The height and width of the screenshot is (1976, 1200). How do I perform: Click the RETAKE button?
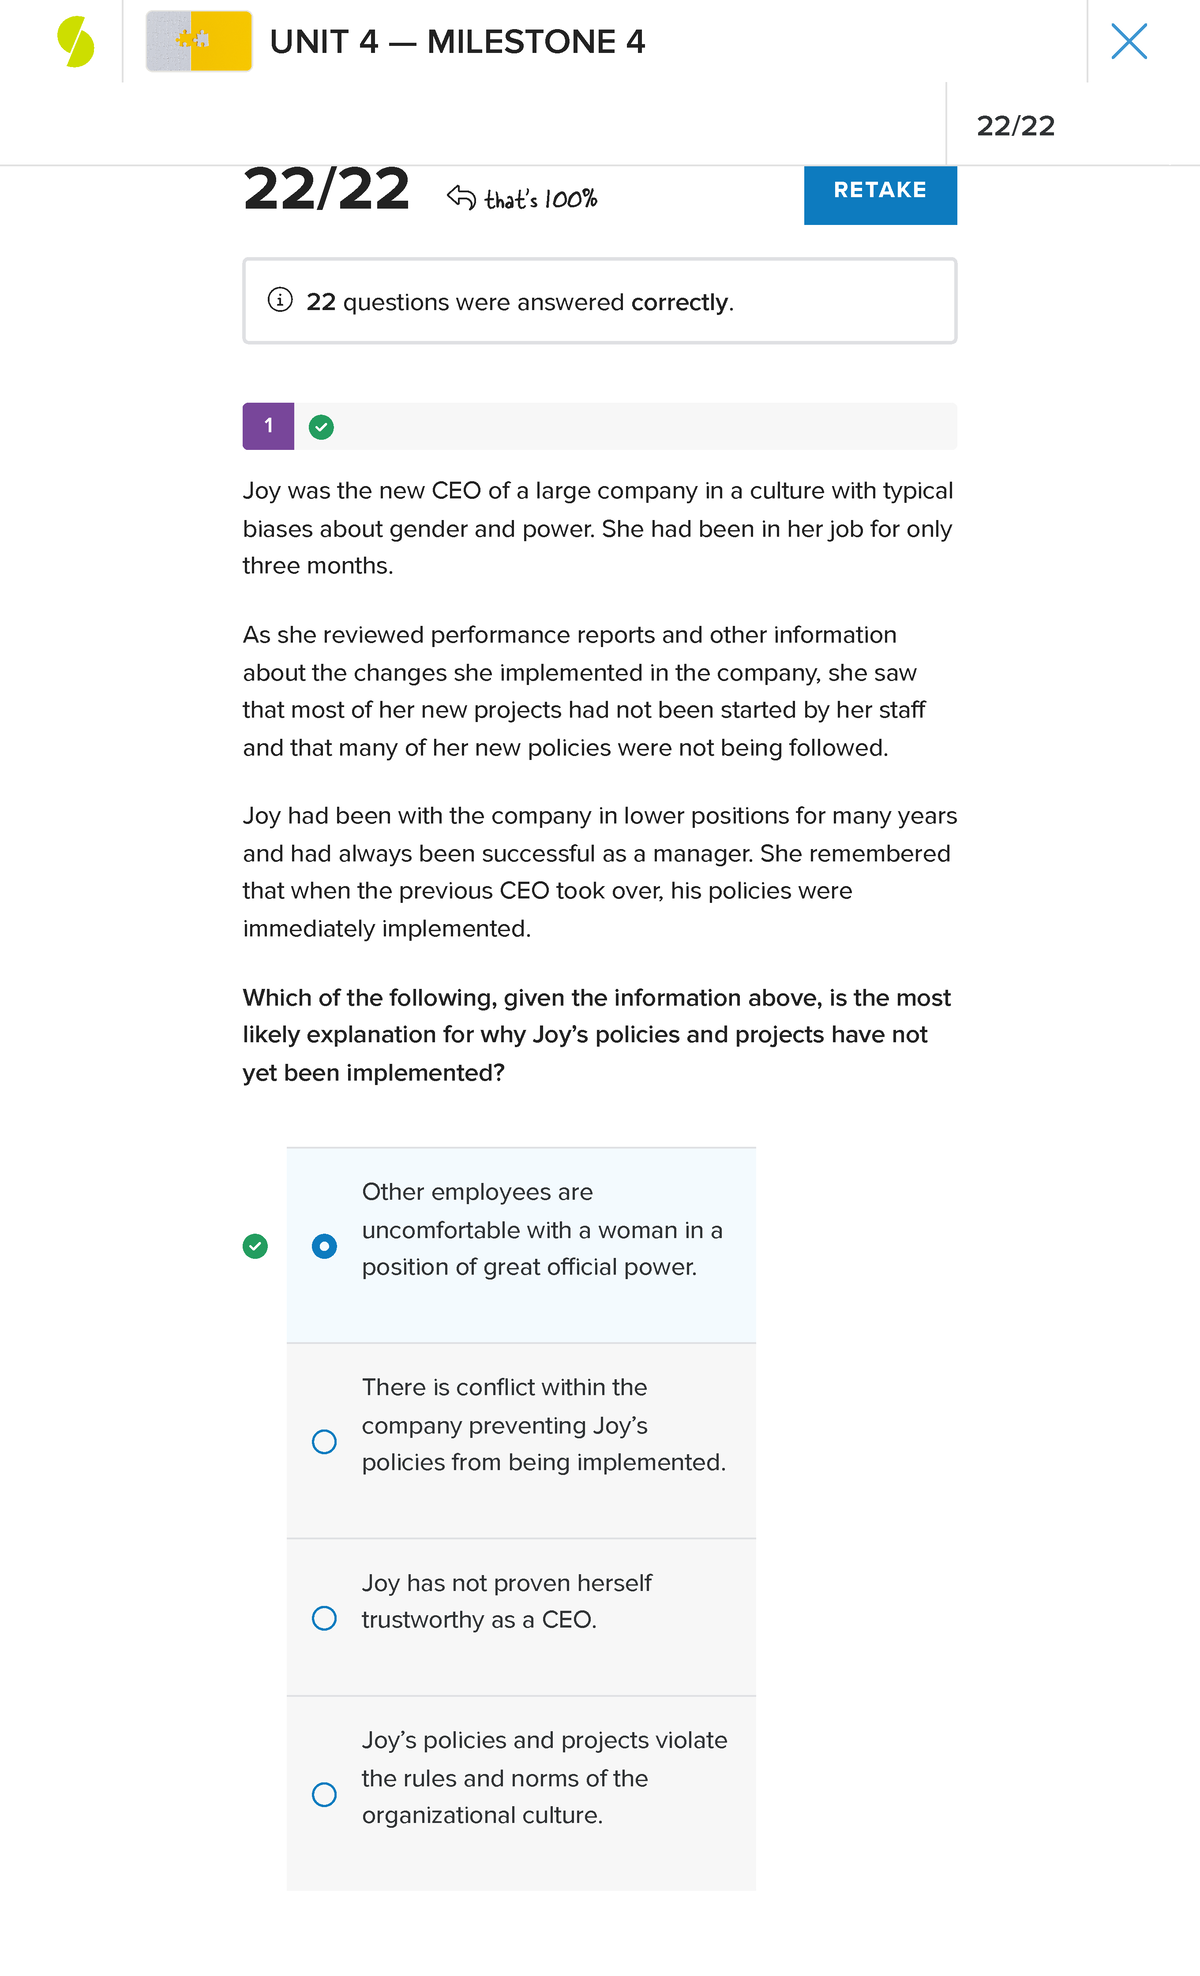click(879, 194)
